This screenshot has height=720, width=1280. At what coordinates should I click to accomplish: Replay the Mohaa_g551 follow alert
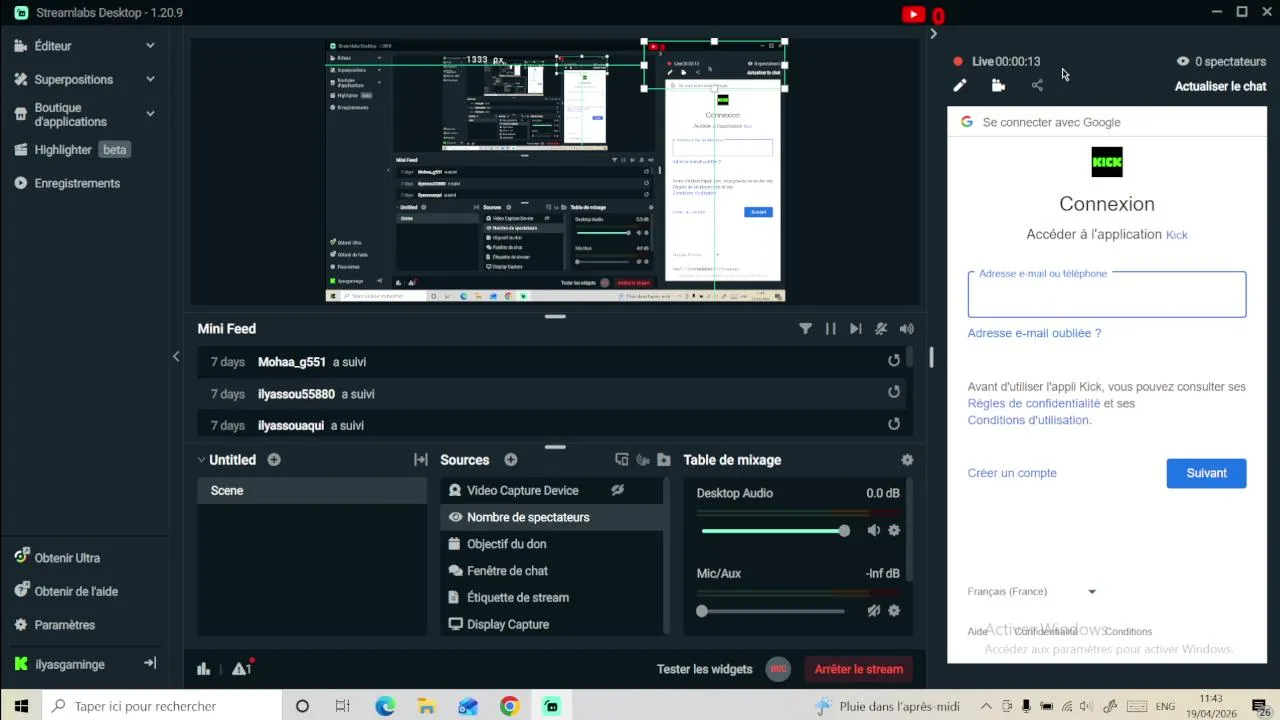(x=894, y=361)
